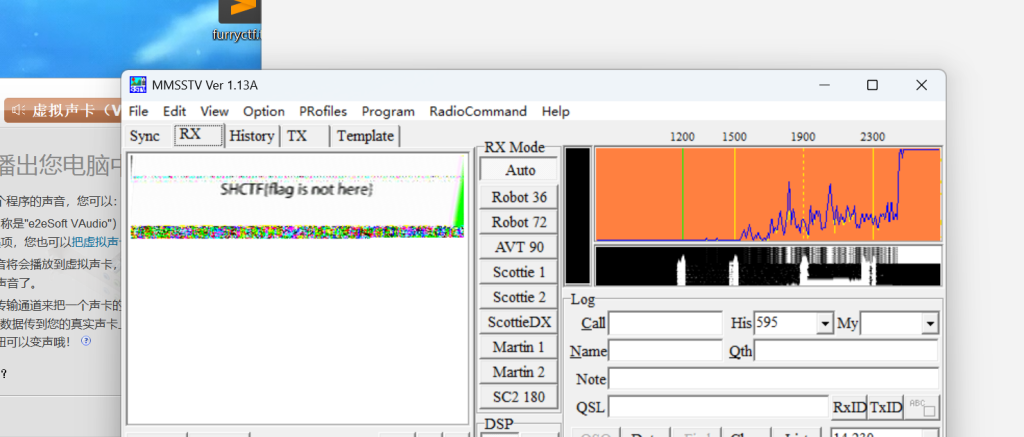This screenshot has height=437, width=1024.
Task: Click the ABC text overlay icon button
Action: [922, 407]
